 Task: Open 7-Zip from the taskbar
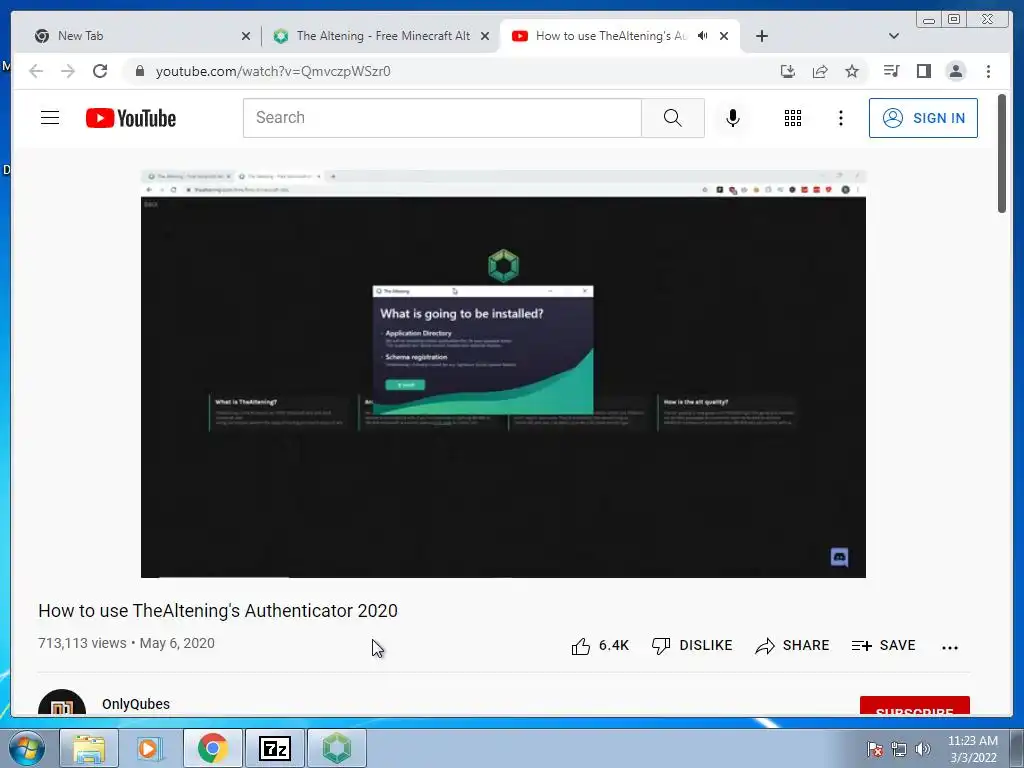[274, 748]
